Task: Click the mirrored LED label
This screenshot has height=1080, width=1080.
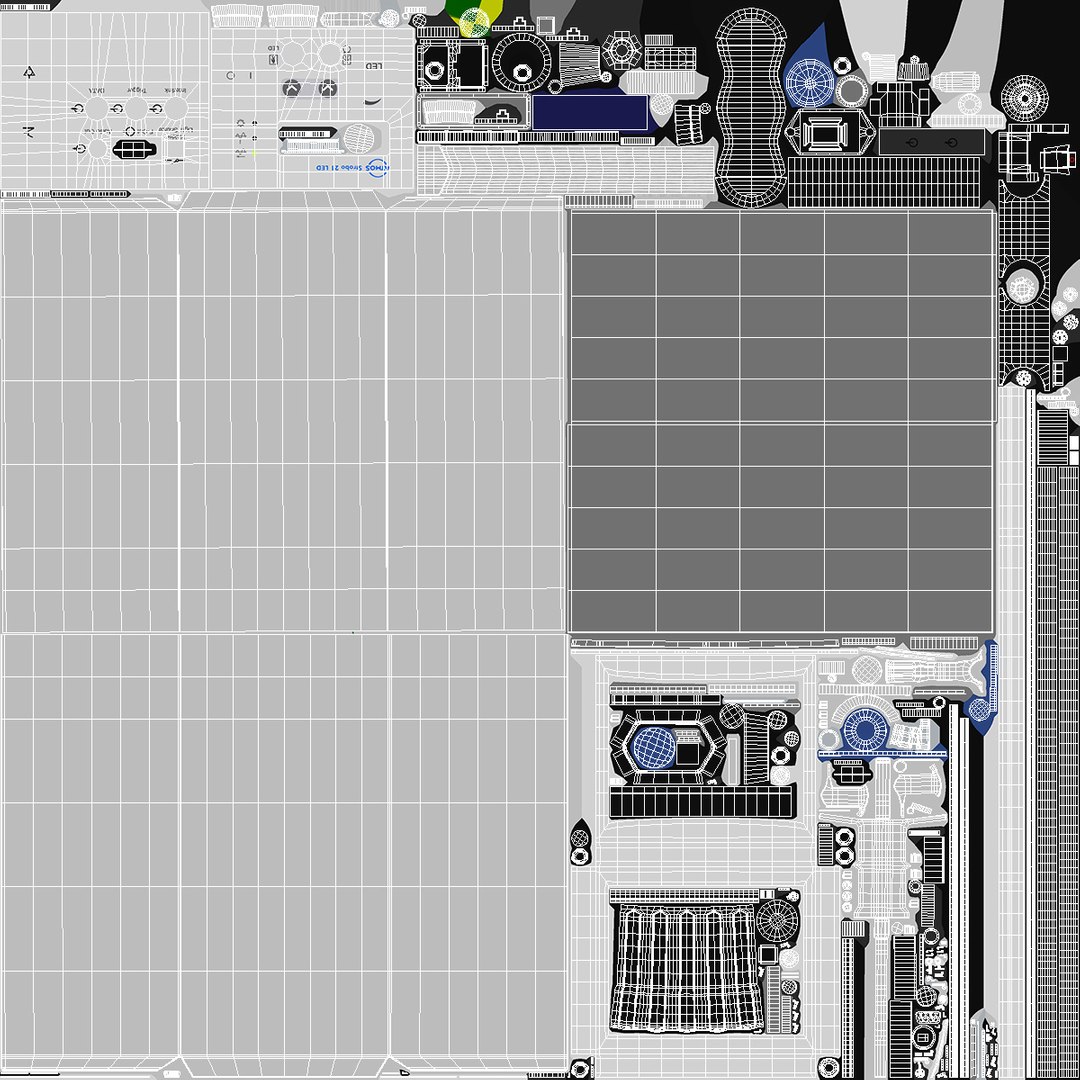Action: (373, 66)
